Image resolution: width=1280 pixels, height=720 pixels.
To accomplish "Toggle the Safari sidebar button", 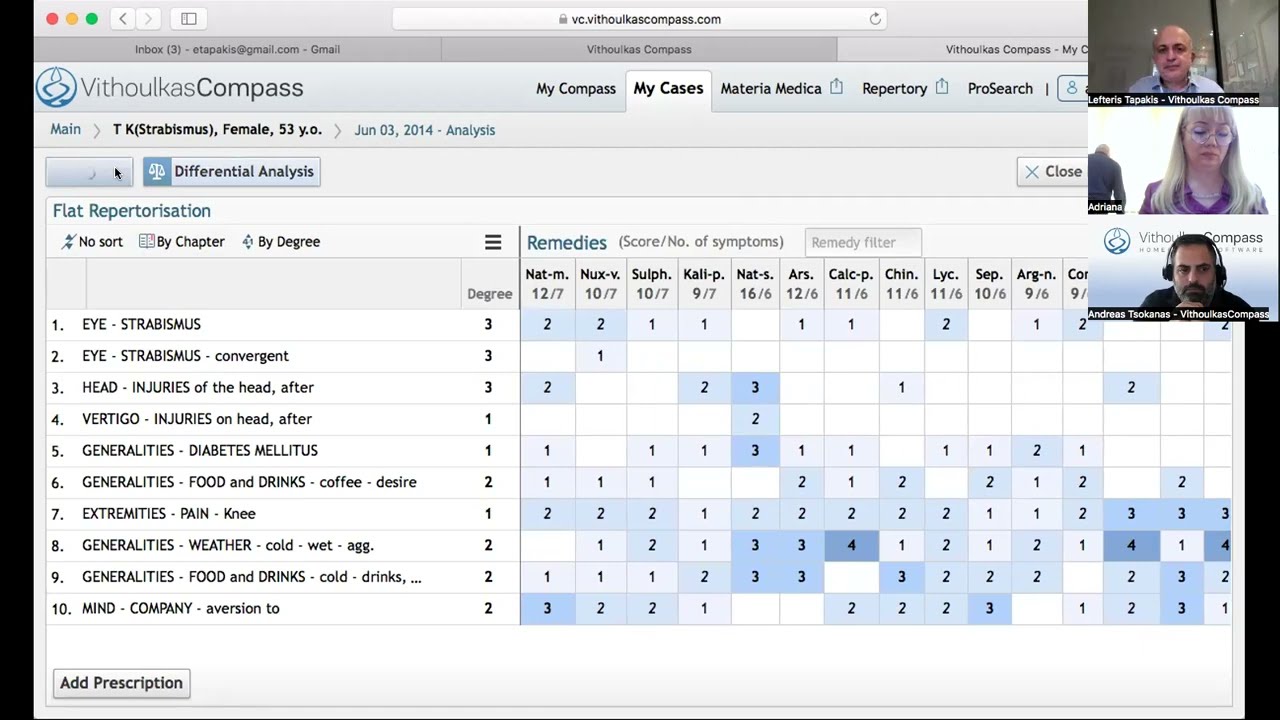I will click(x=189, y=19).
